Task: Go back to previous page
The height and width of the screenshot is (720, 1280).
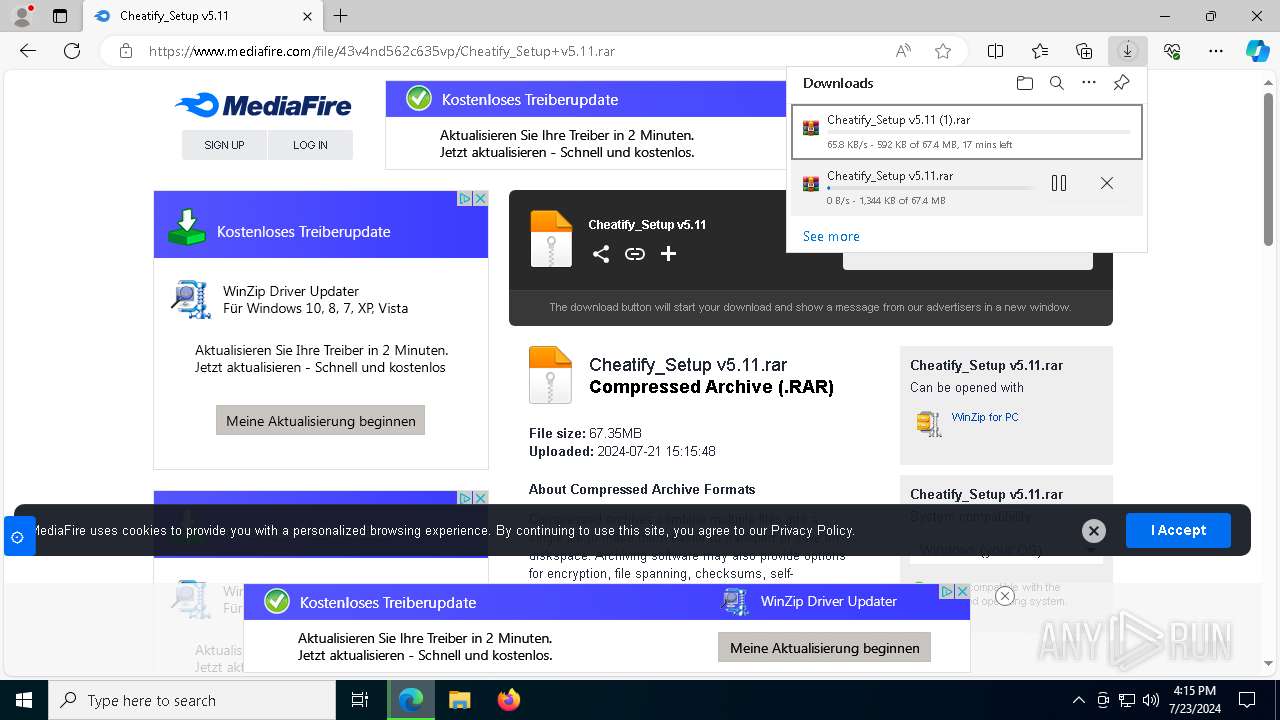Action: pyautogui.click(x=28, y=51)
